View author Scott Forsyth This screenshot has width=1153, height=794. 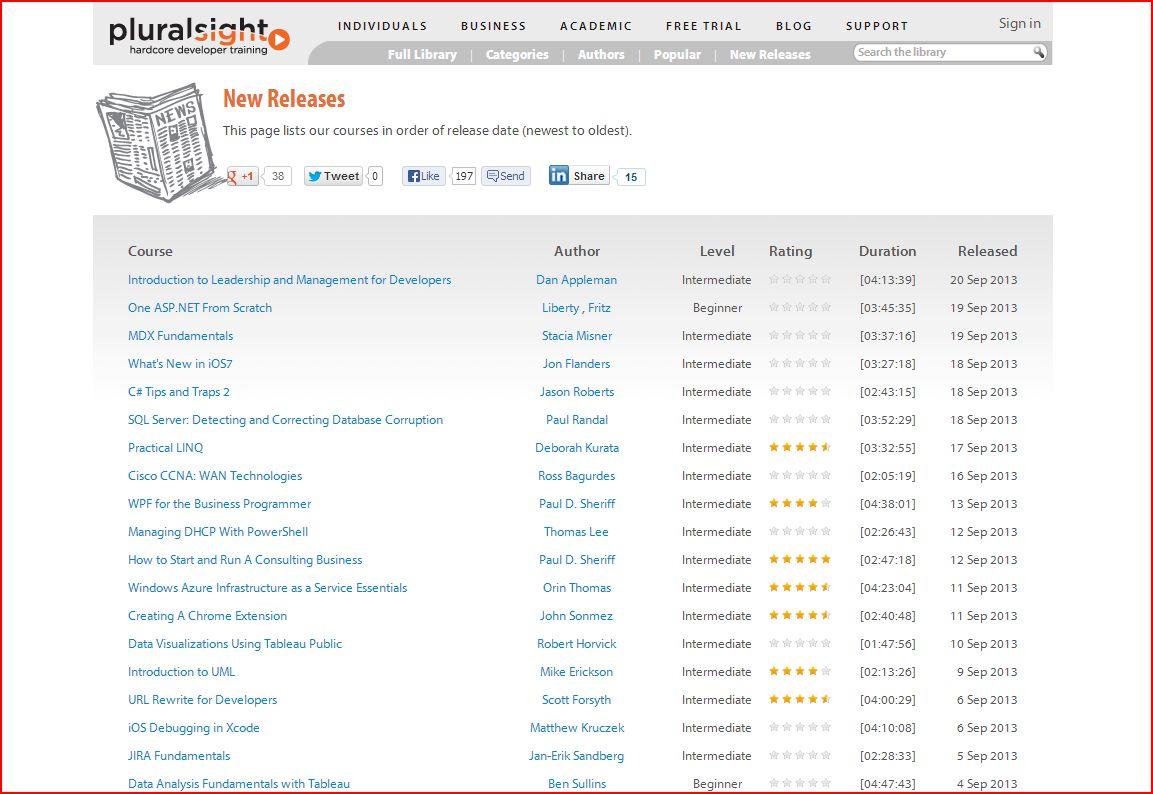576,699
